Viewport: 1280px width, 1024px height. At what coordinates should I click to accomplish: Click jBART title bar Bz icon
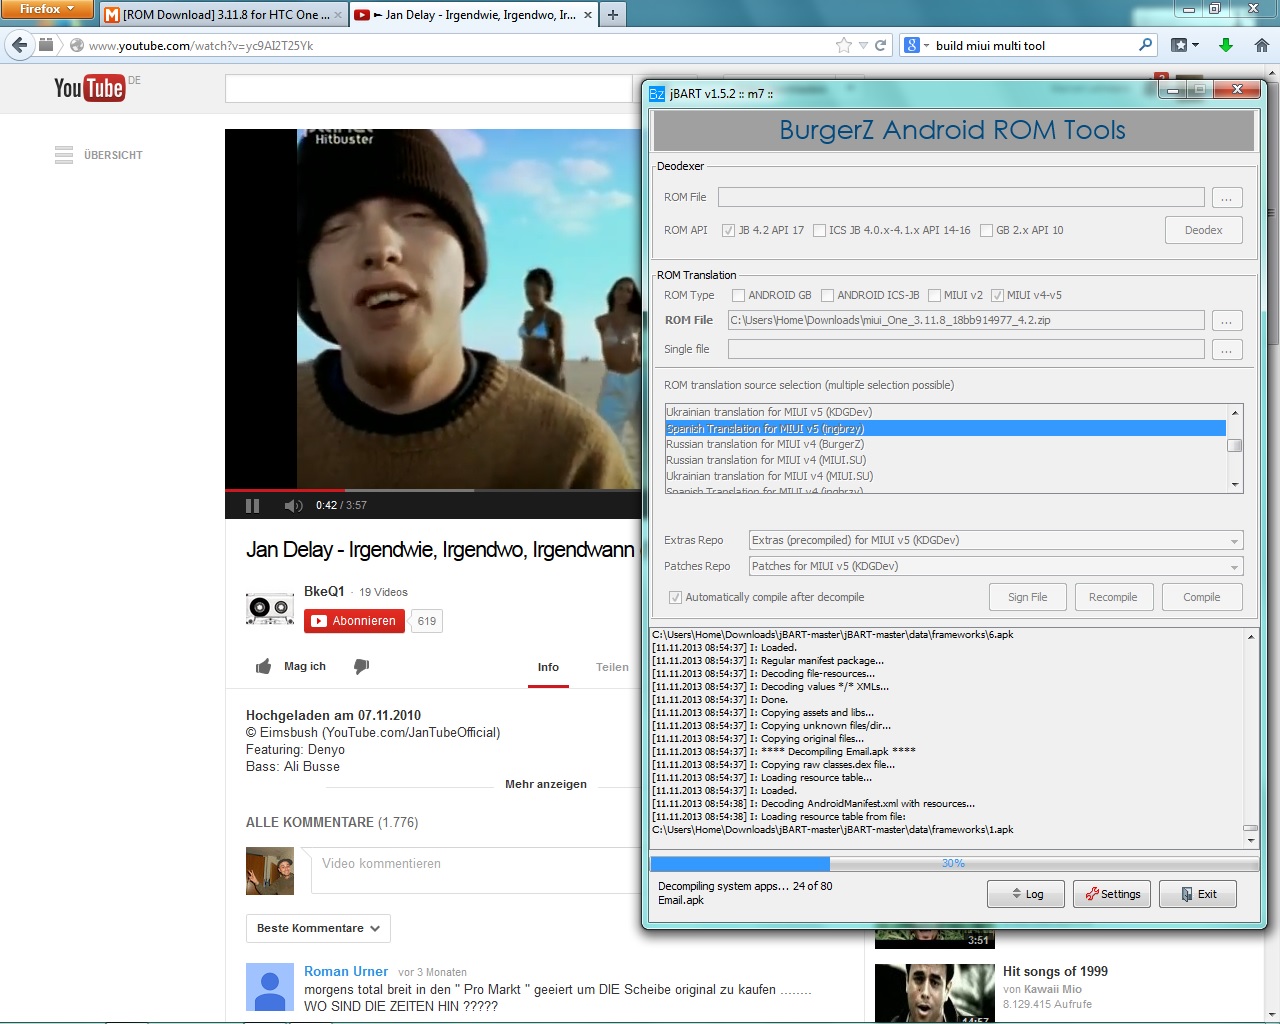pyautogui.click(x=657, y=94)
